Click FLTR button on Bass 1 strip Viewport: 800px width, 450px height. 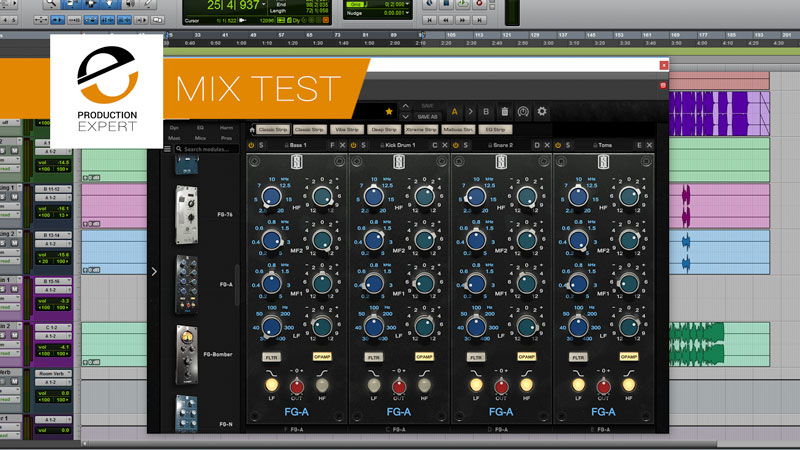[x=271, y=357]
